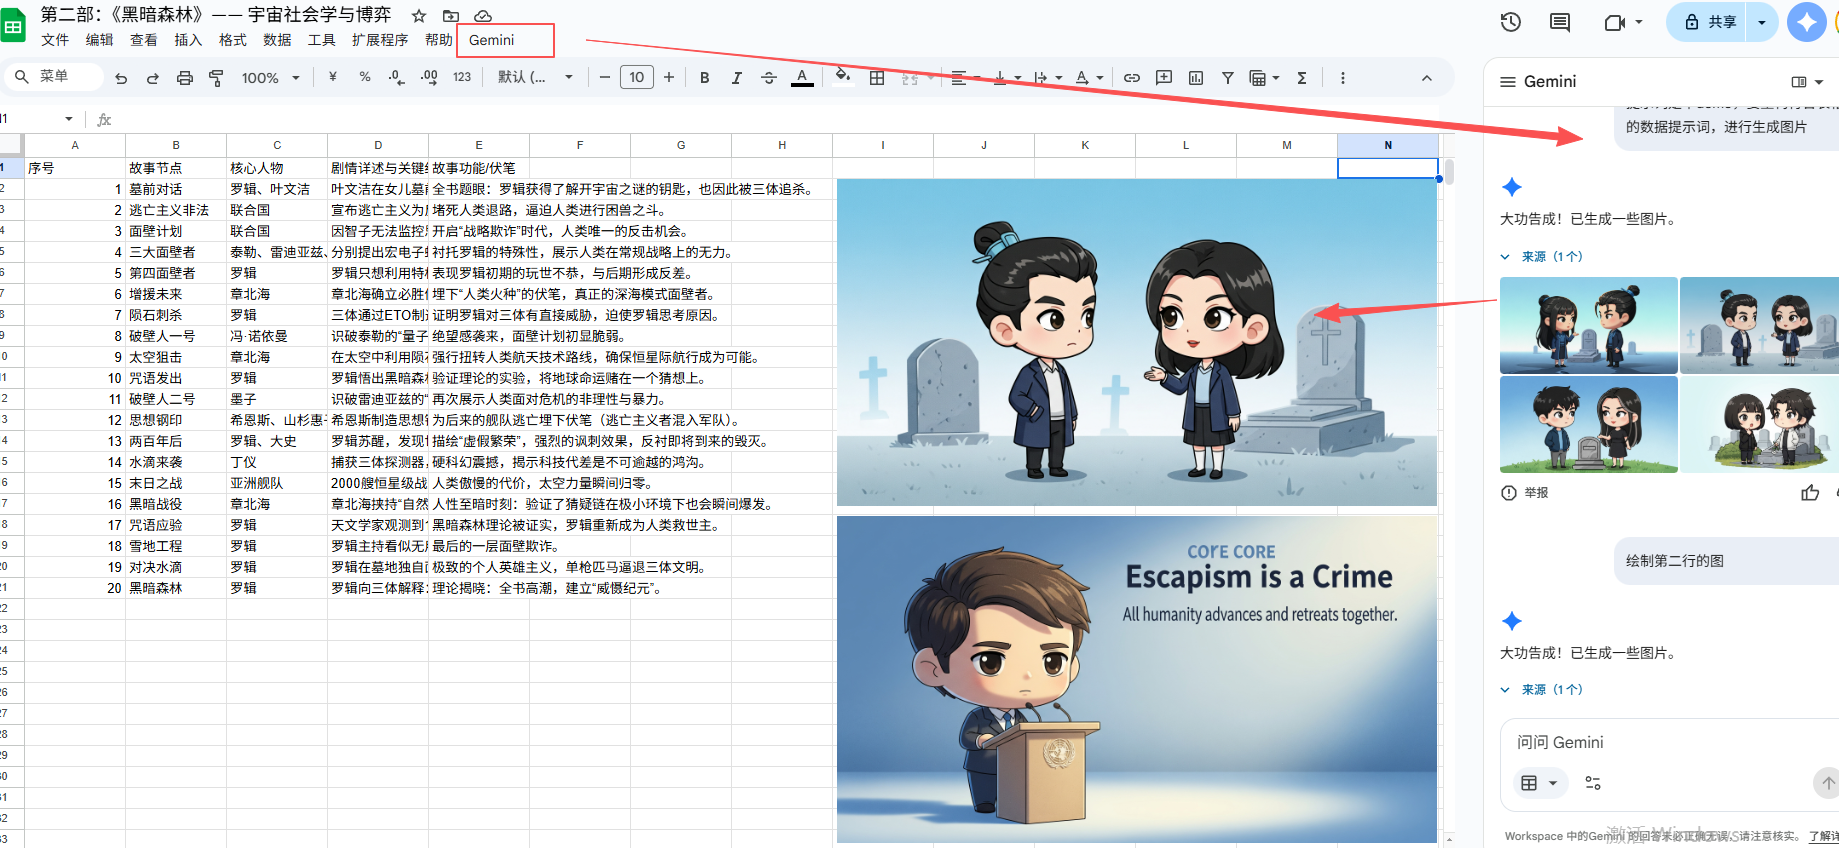Open more number formats 123 menu

[x=462, y=77]
